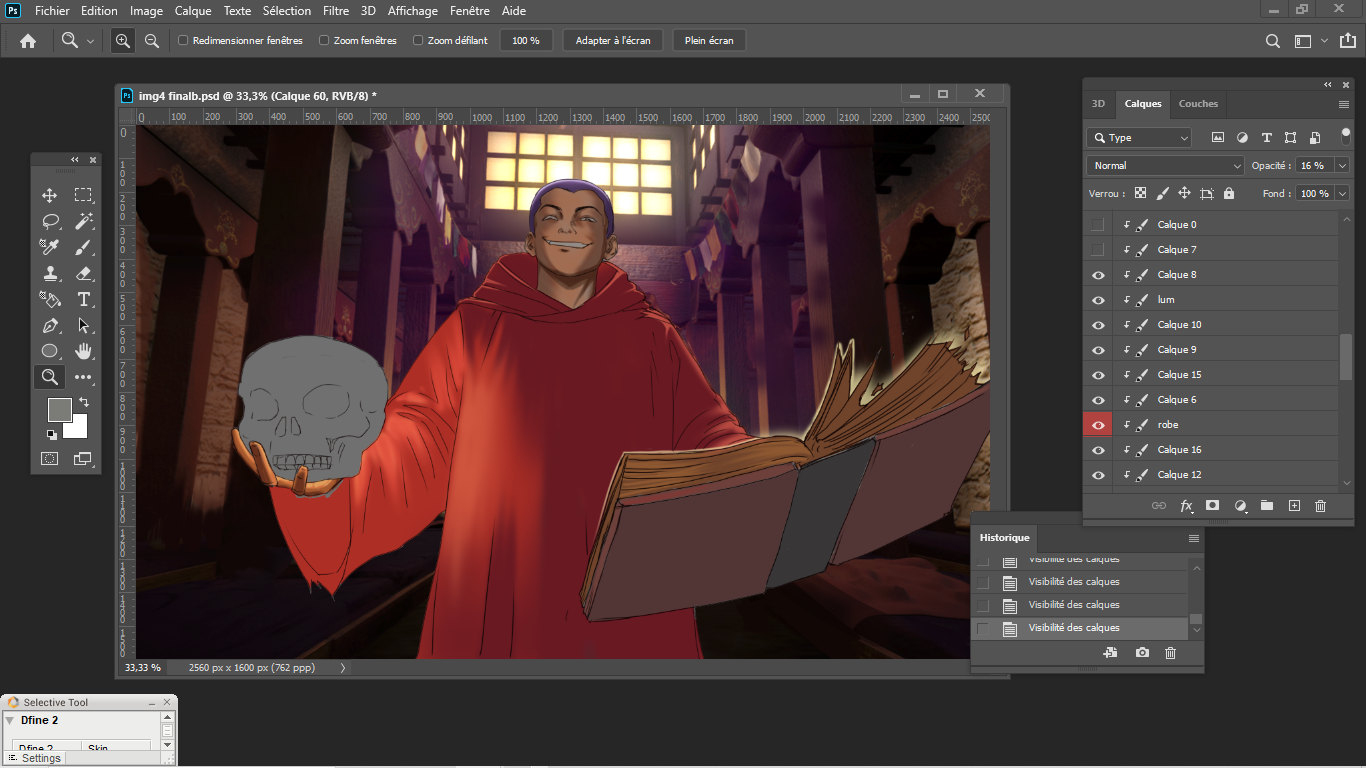Delete layer using Layers panel trash icon
This screenshot has width=1366, height=768.
1320,506
